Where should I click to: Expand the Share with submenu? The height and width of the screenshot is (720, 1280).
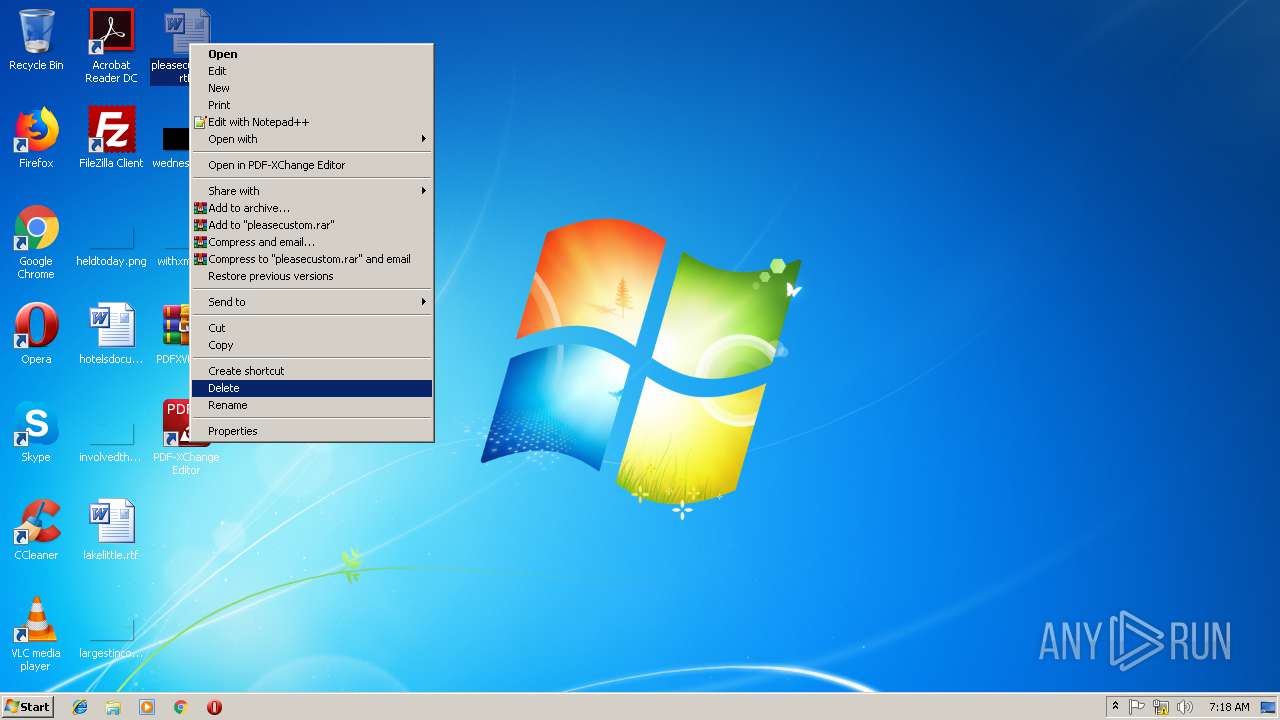click(312, 191)
